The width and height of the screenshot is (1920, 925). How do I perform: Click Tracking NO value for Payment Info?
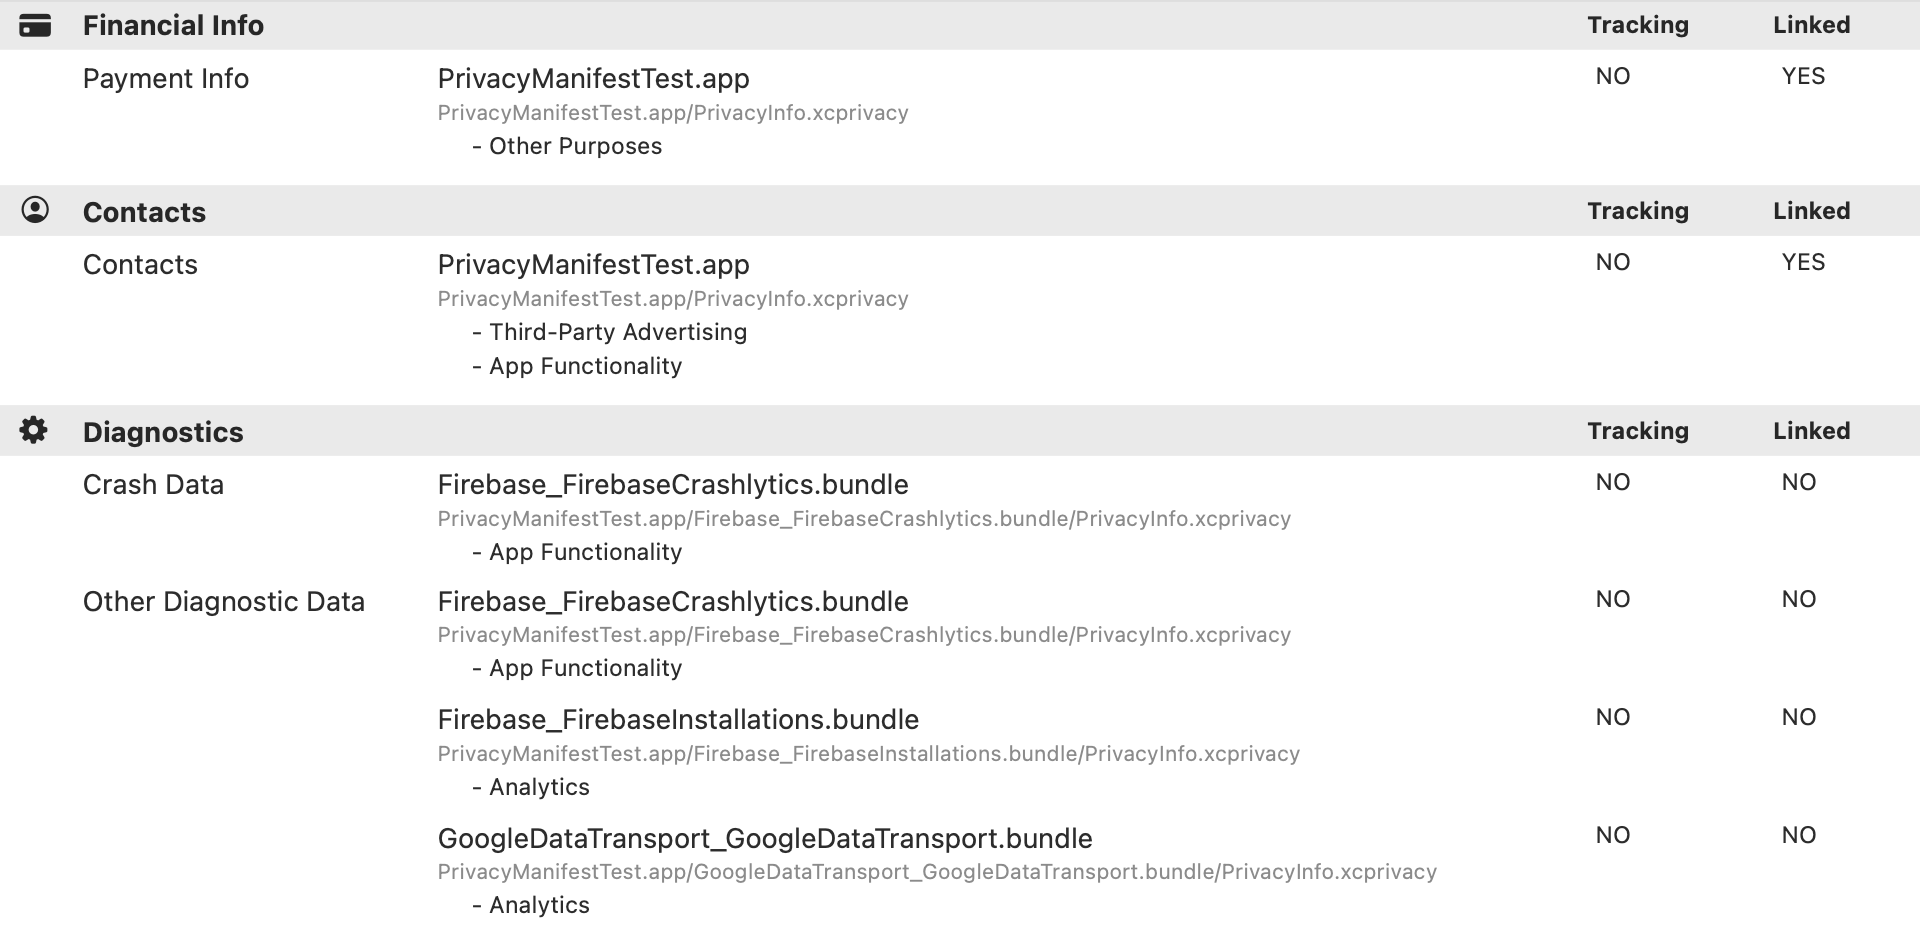[x=1613, y=76]
